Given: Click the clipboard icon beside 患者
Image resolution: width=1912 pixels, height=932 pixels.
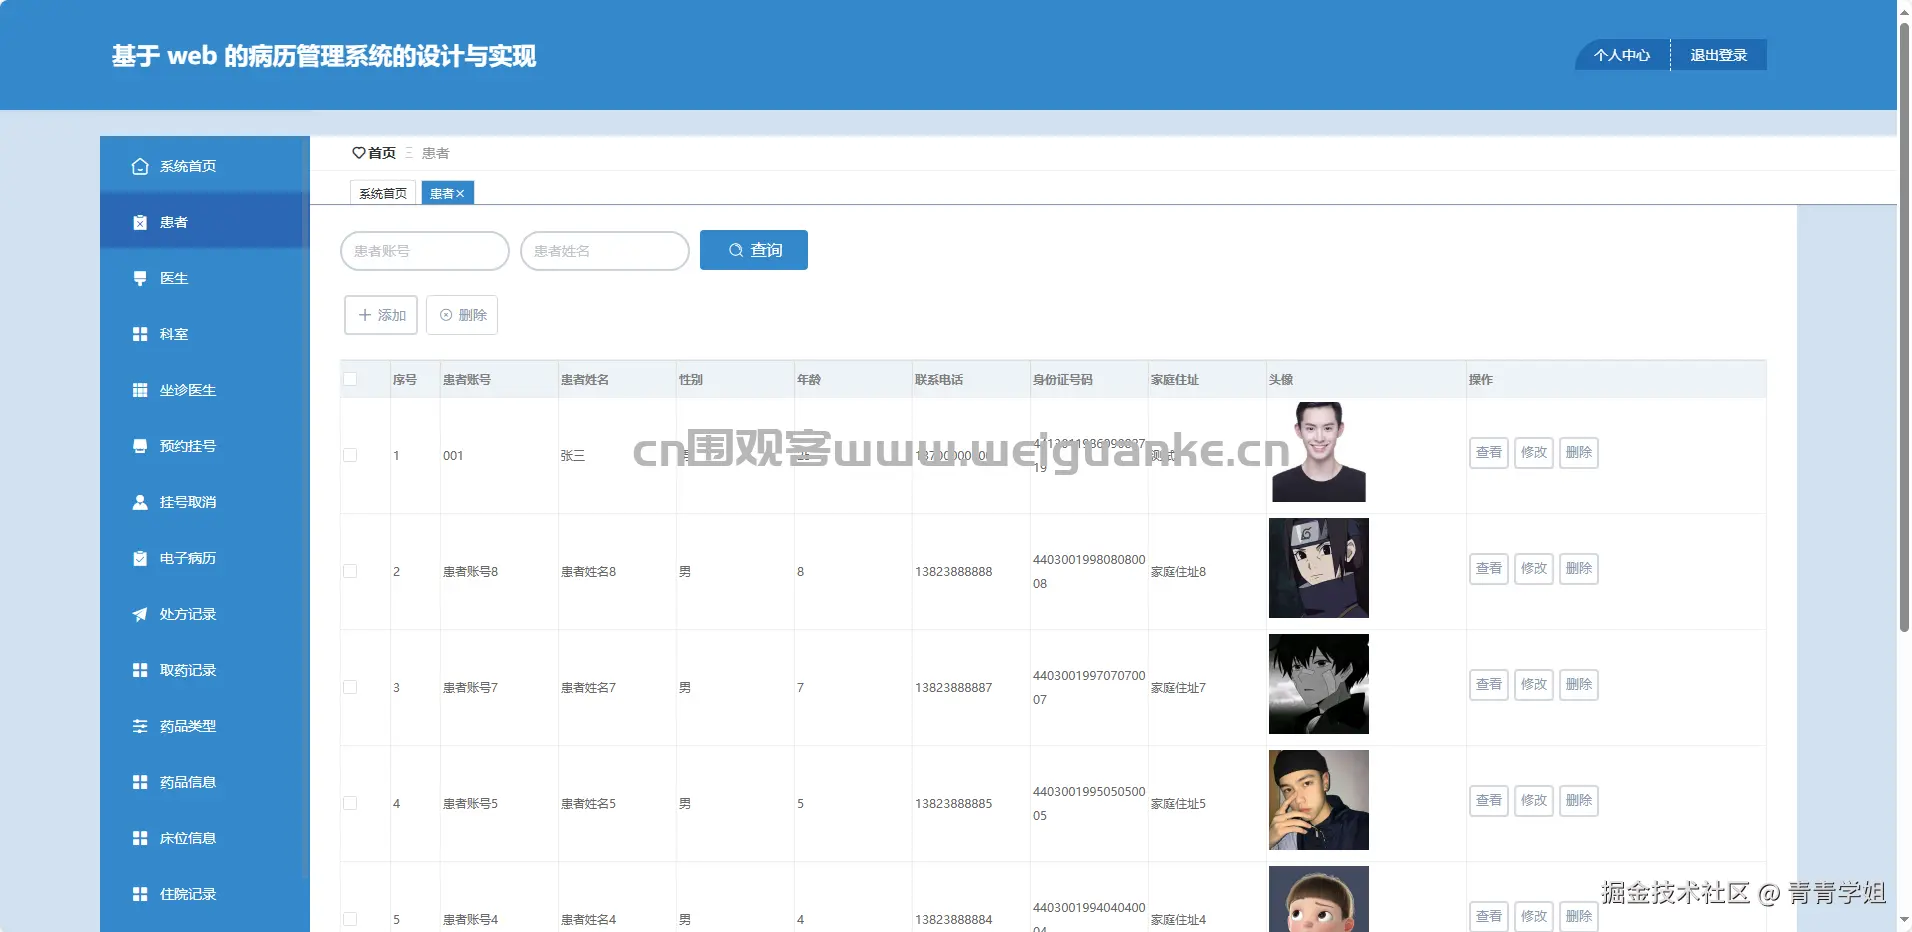Looking at the screenshot, I should tap(140, 222).
